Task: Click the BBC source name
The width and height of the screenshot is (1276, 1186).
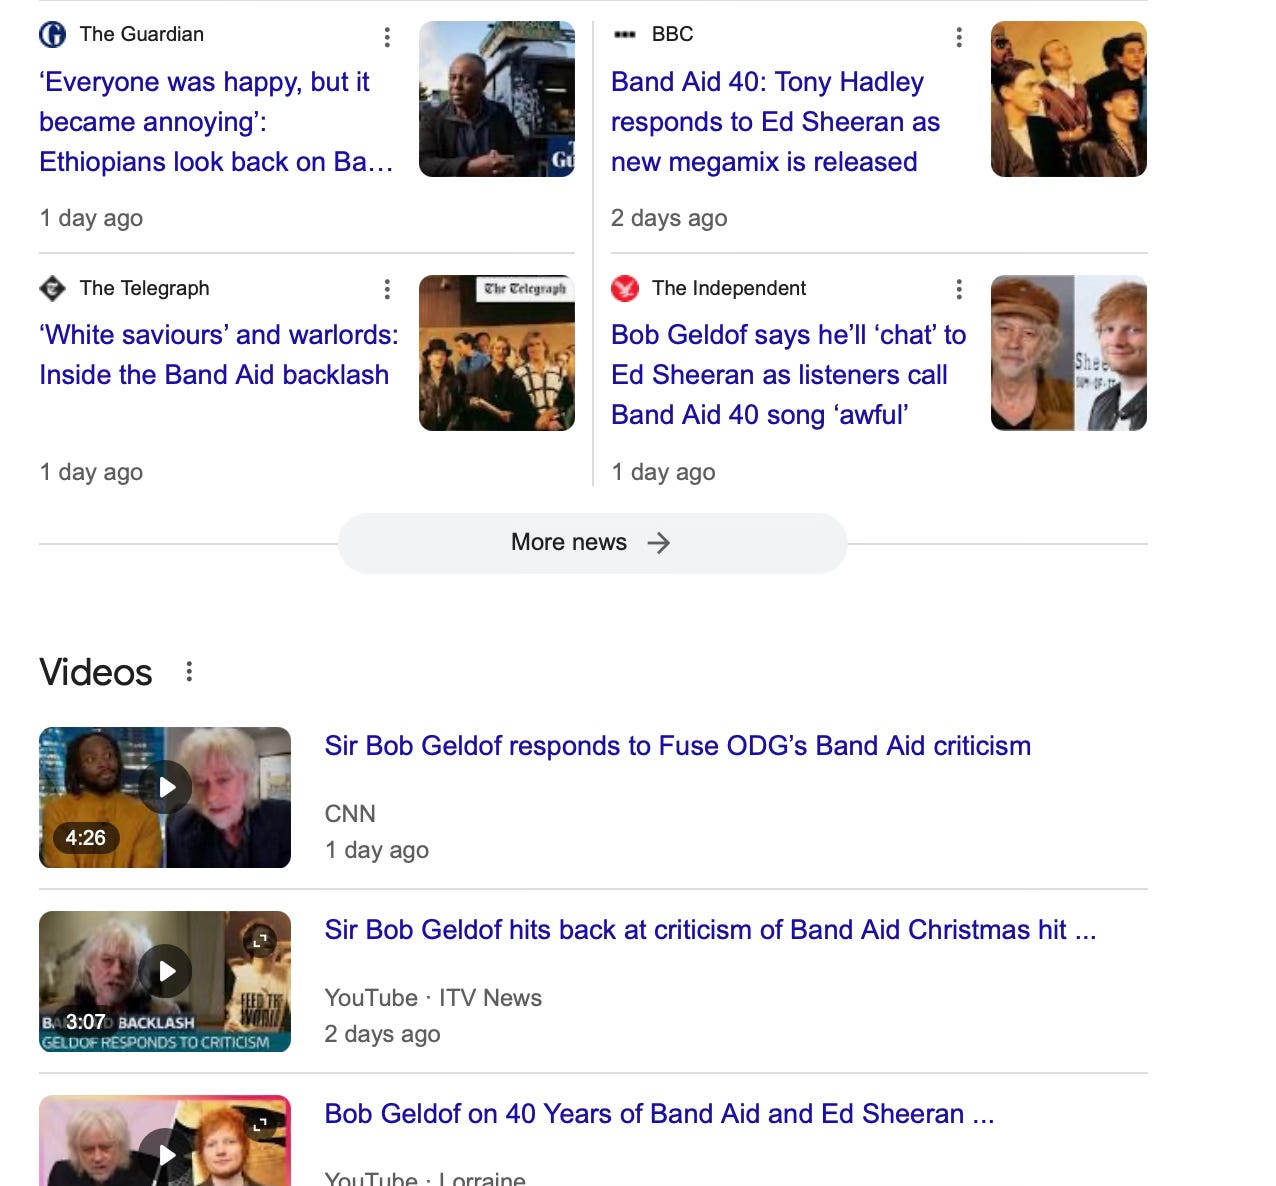Action: coord(672,34)
